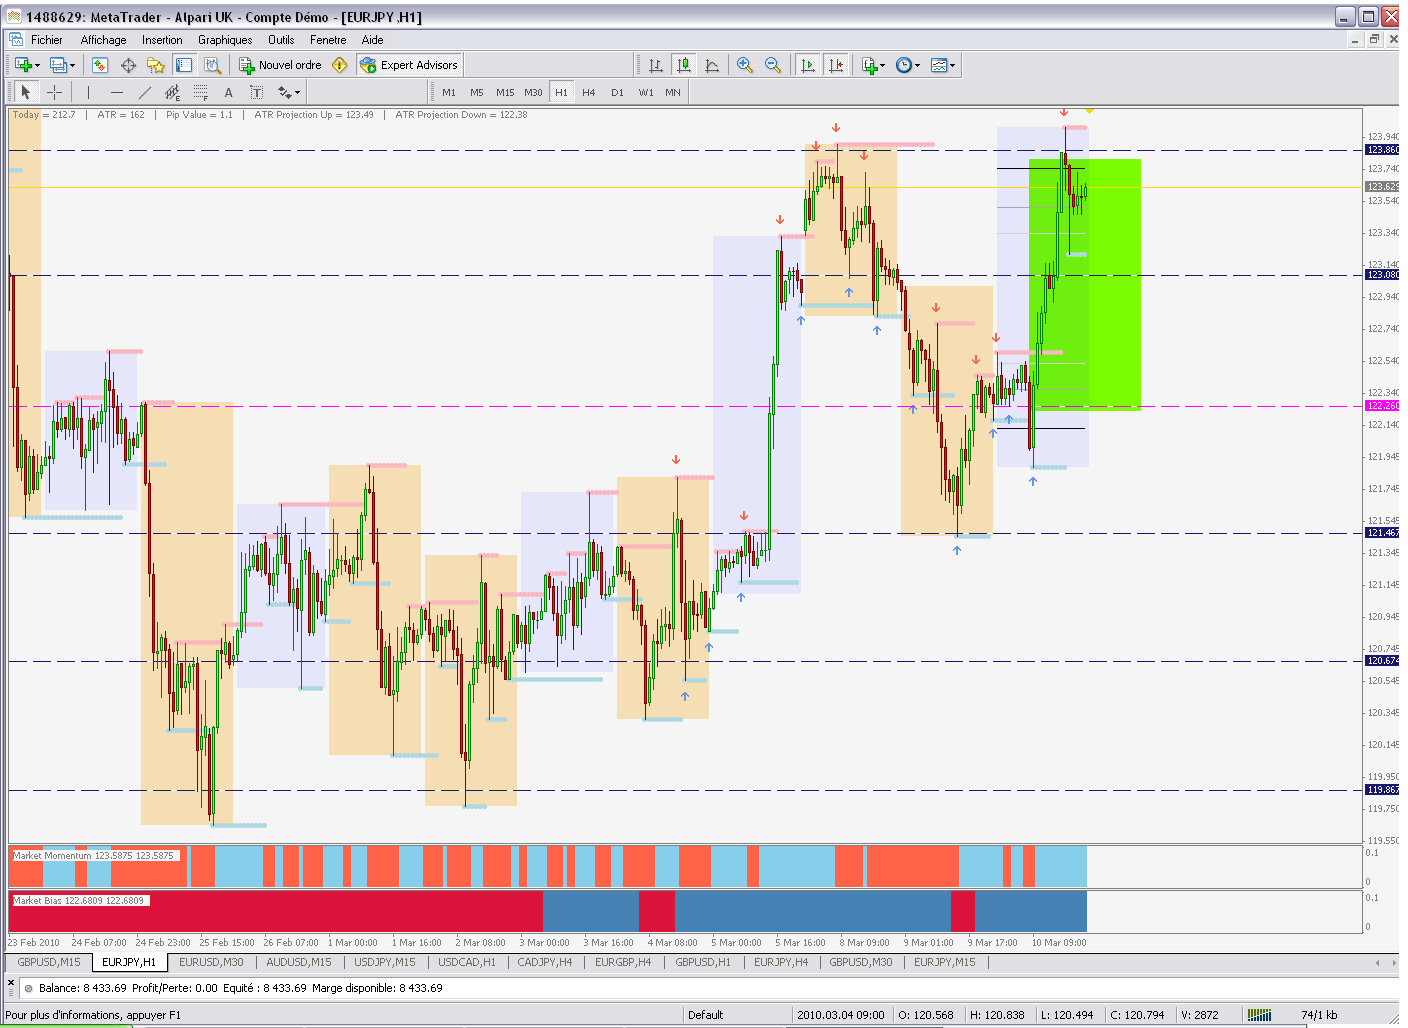Close the Terminal panel with its X
Viewport: 1408px width, 1028px height.
12,982
